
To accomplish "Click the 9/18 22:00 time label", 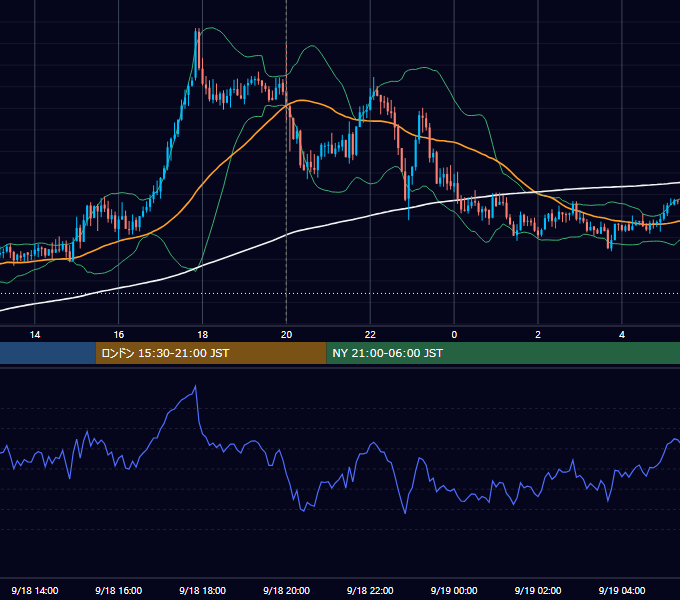I will click(x=370, y=590).
